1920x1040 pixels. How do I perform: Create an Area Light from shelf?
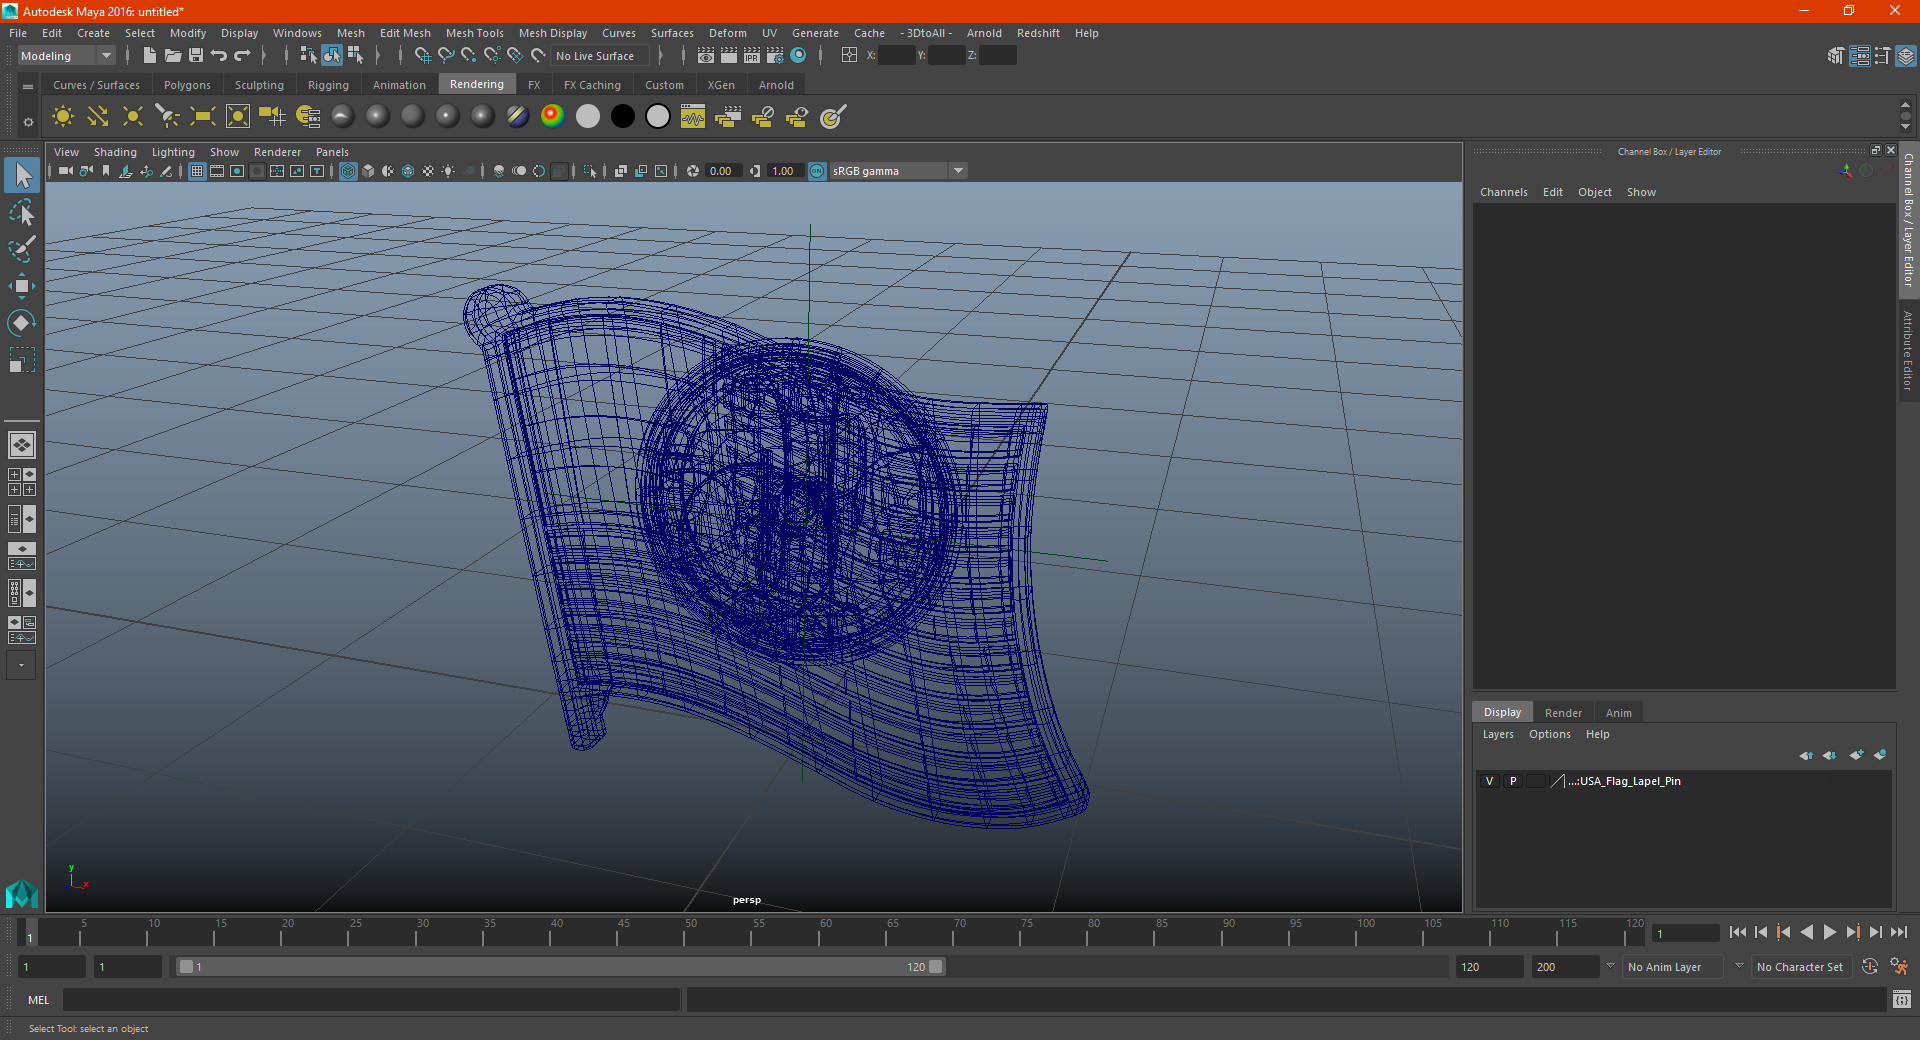202,117
